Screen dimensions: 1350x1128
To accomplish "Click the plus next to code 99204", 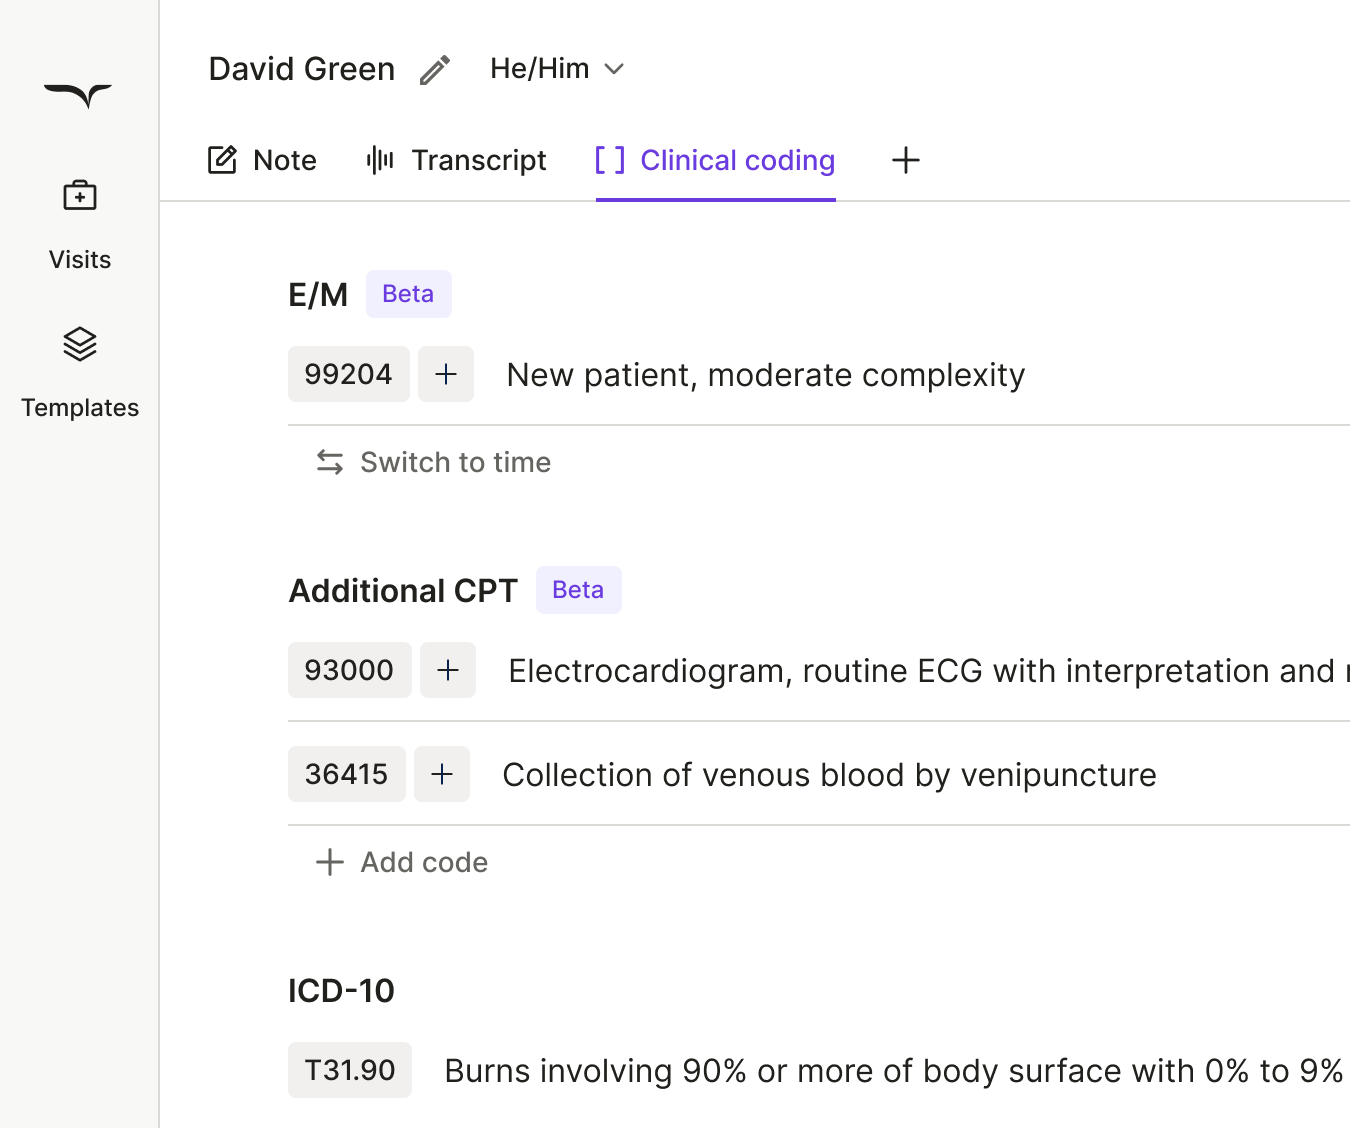I will coord(446,374).
